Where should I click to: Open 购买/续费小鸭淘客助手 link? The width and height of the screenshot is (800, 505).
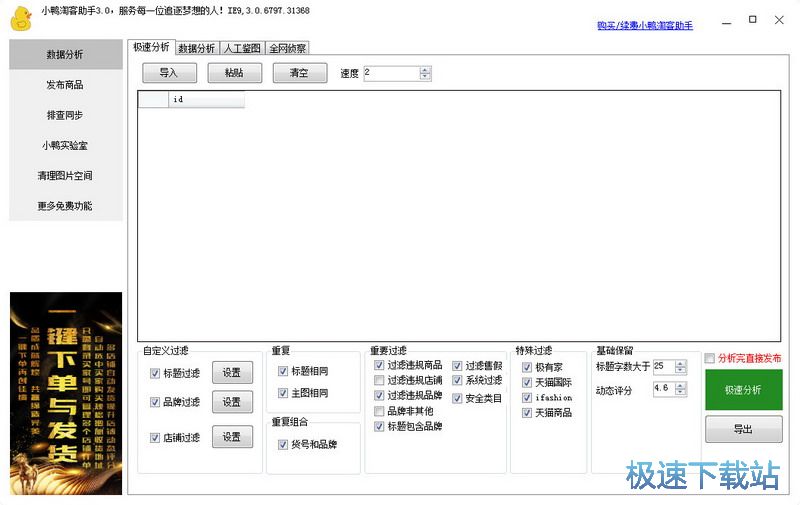tap(644, 25)
